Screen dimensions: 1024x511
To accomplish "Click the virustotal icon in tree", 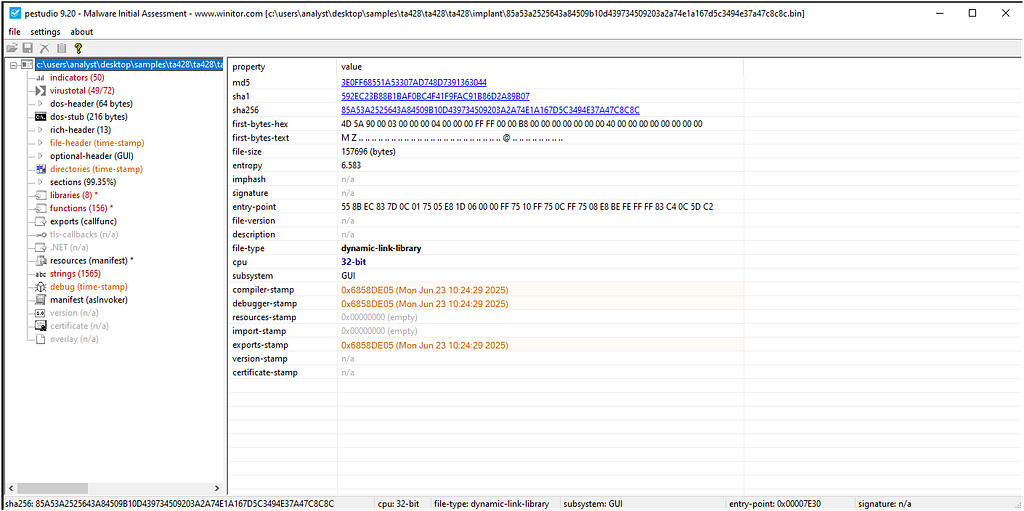I will [x=40, y=91].
